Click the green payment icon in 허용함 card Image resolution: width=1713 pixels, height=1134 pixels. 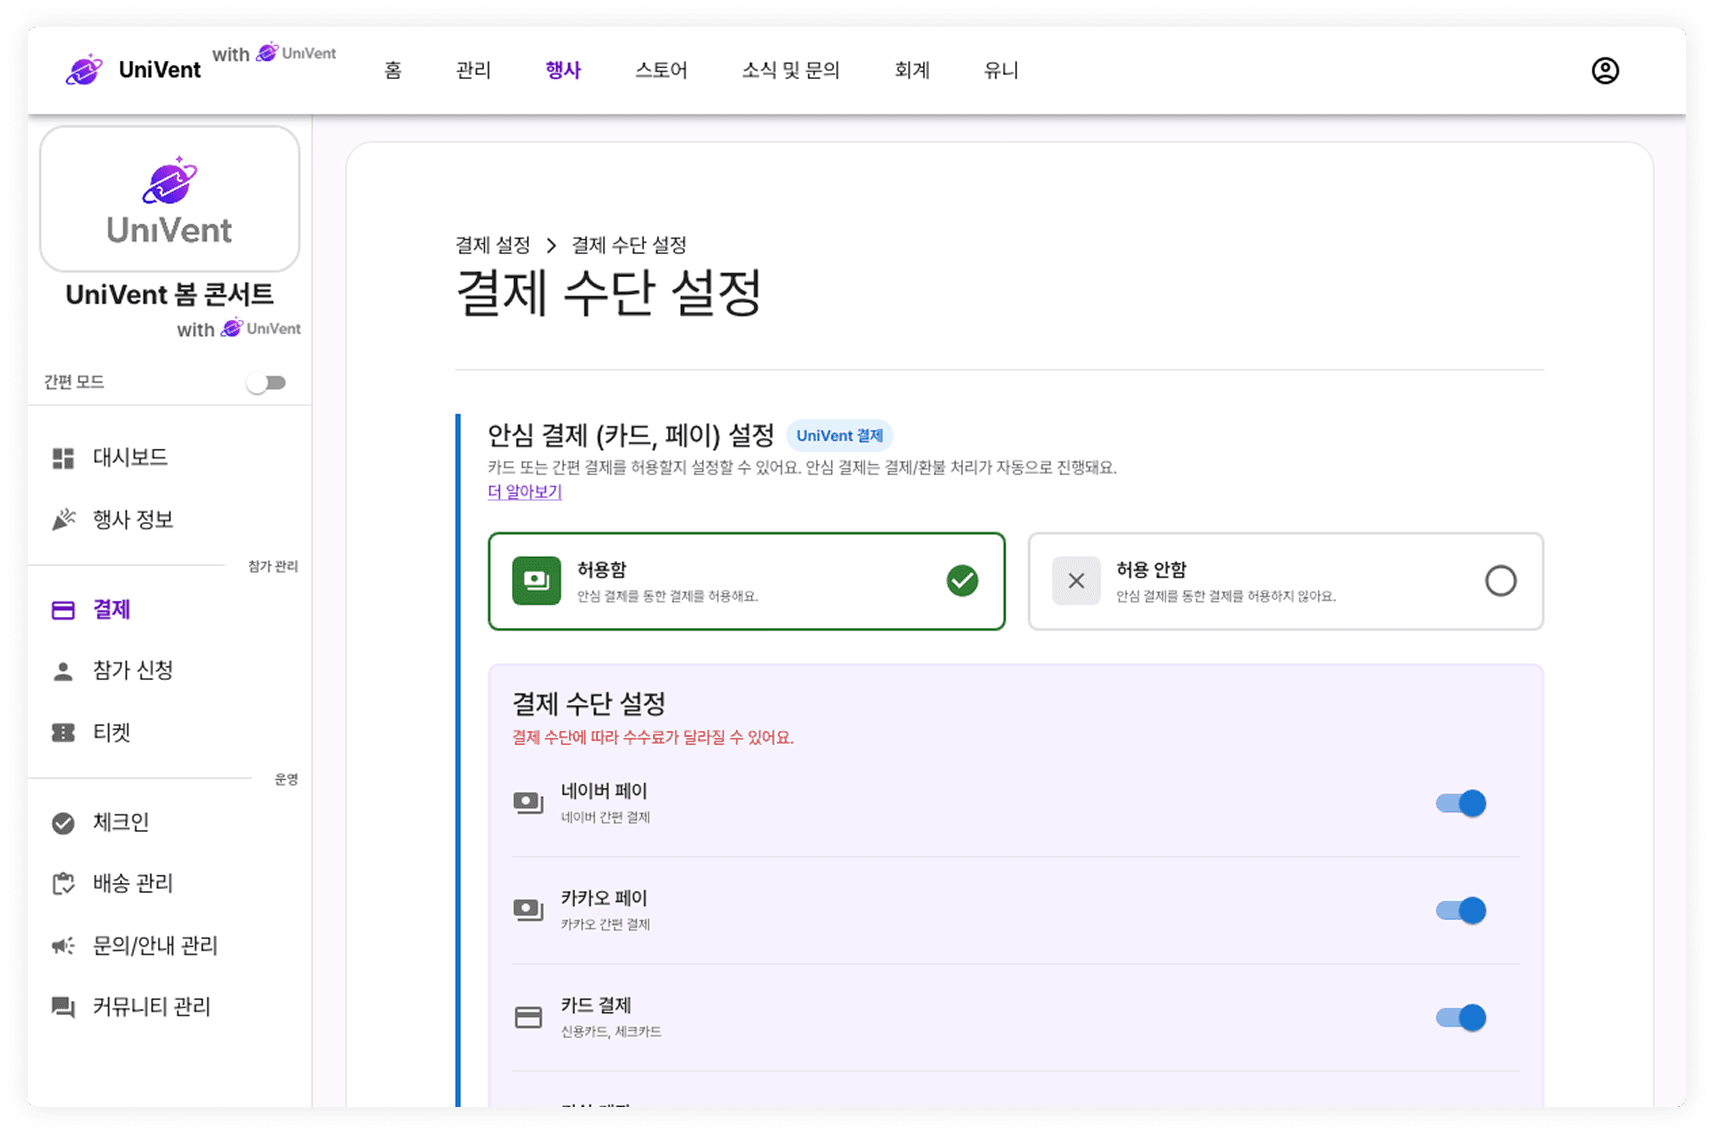click(x=537, y=581)
